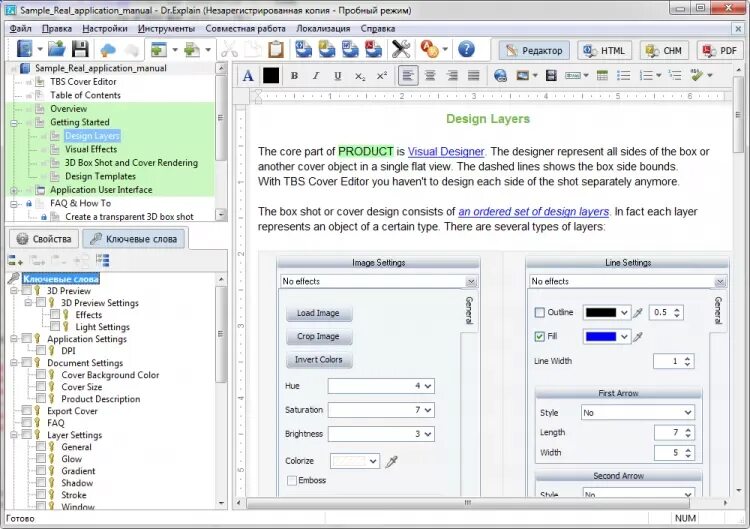Apply bulleted list formatting
Viewport: 750px width, 529px height.
pyautogui.click(x=623, y=76)
